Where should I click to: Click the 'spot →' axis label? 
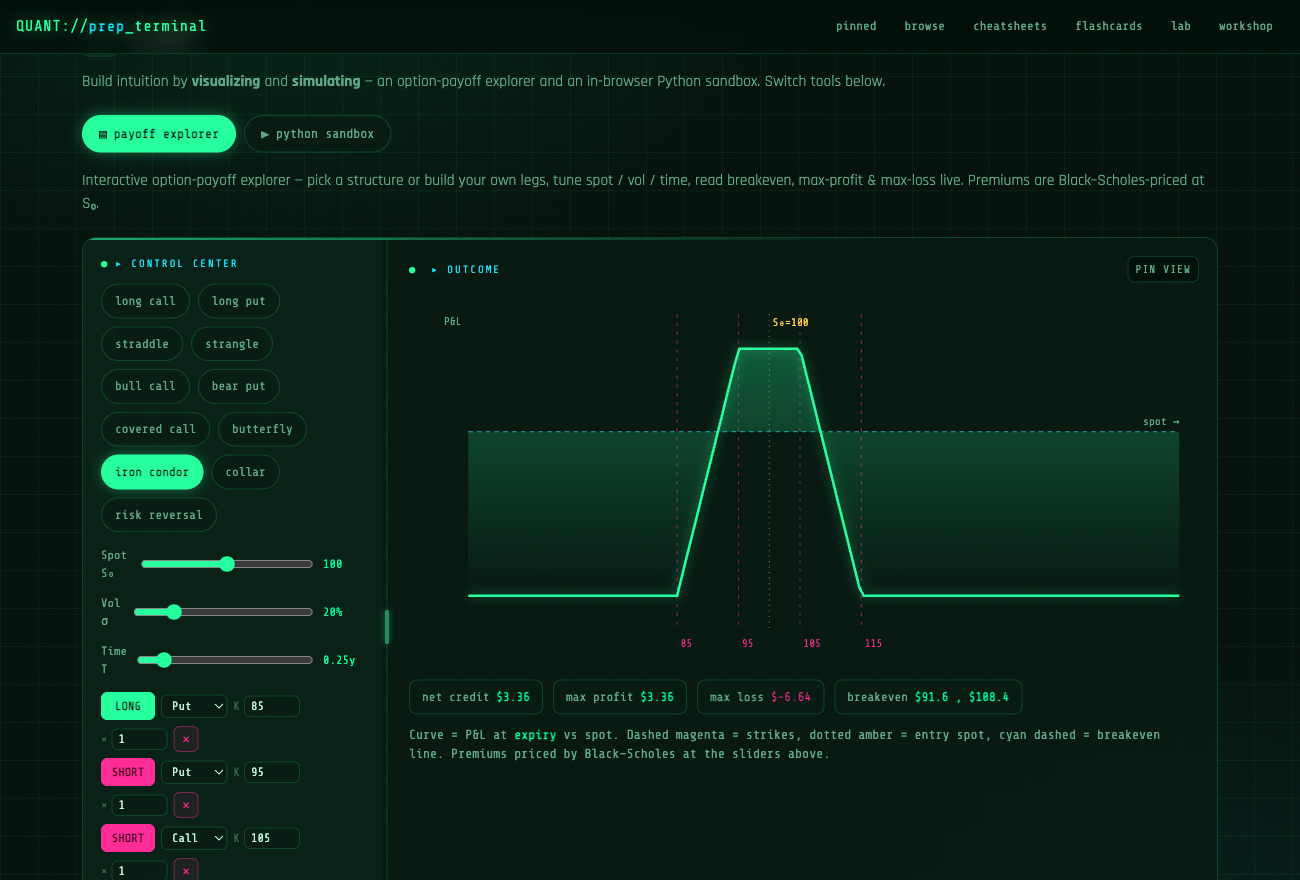(x=1161, y=422)
